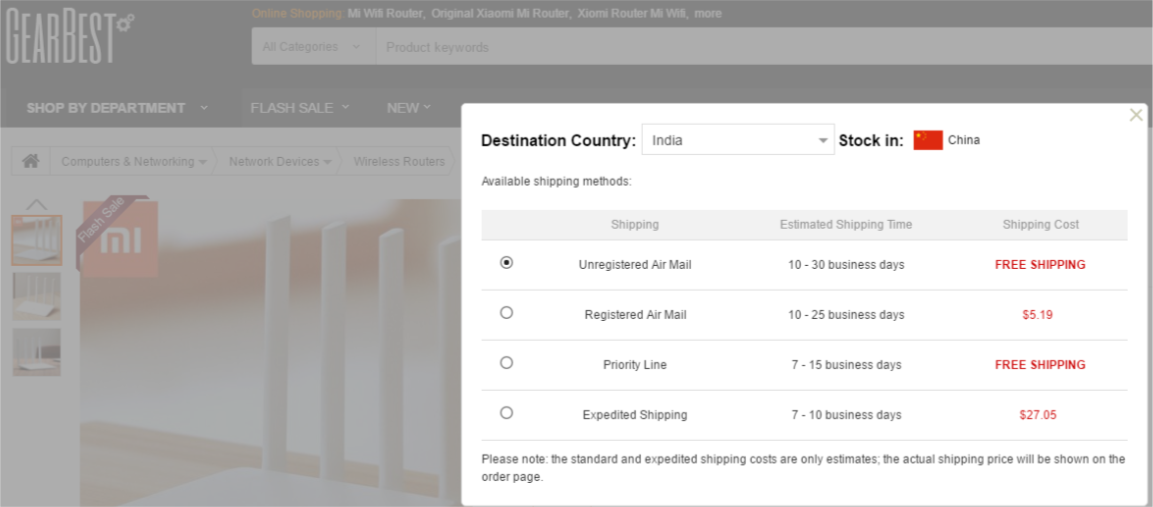Screen dimensions: 1153x507
Task: Open the New menu
Action: 408,108
